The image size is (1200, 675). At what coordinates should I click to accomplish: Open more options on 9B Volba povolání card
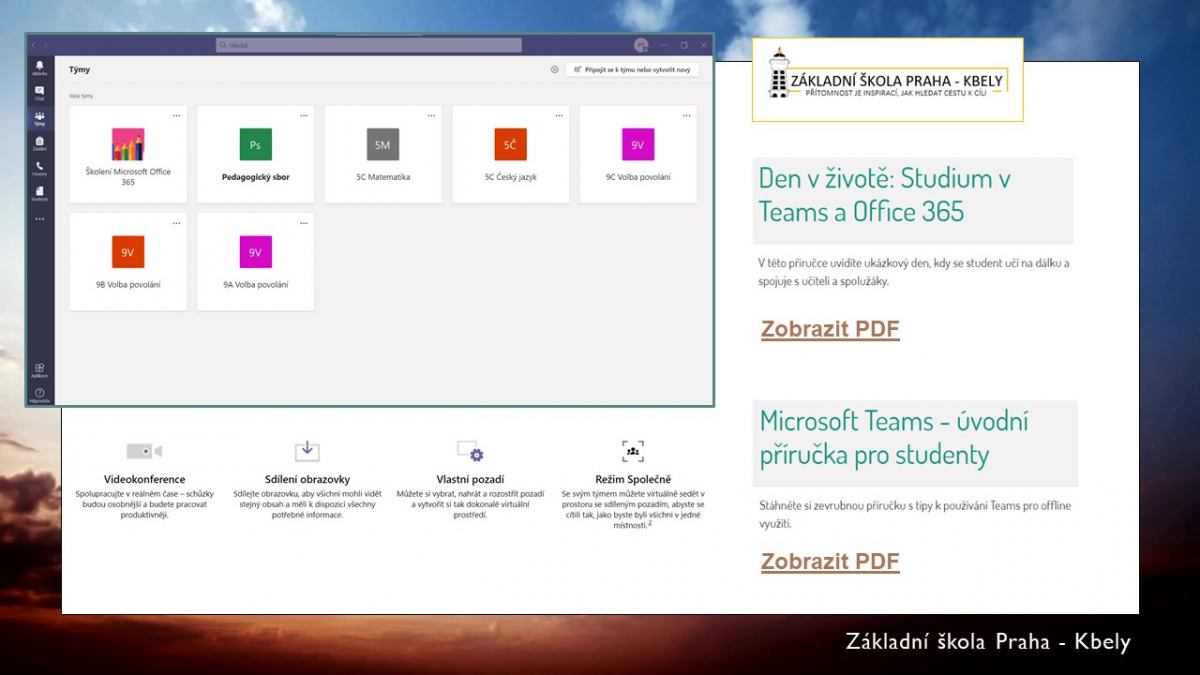(x=176, y=222)
